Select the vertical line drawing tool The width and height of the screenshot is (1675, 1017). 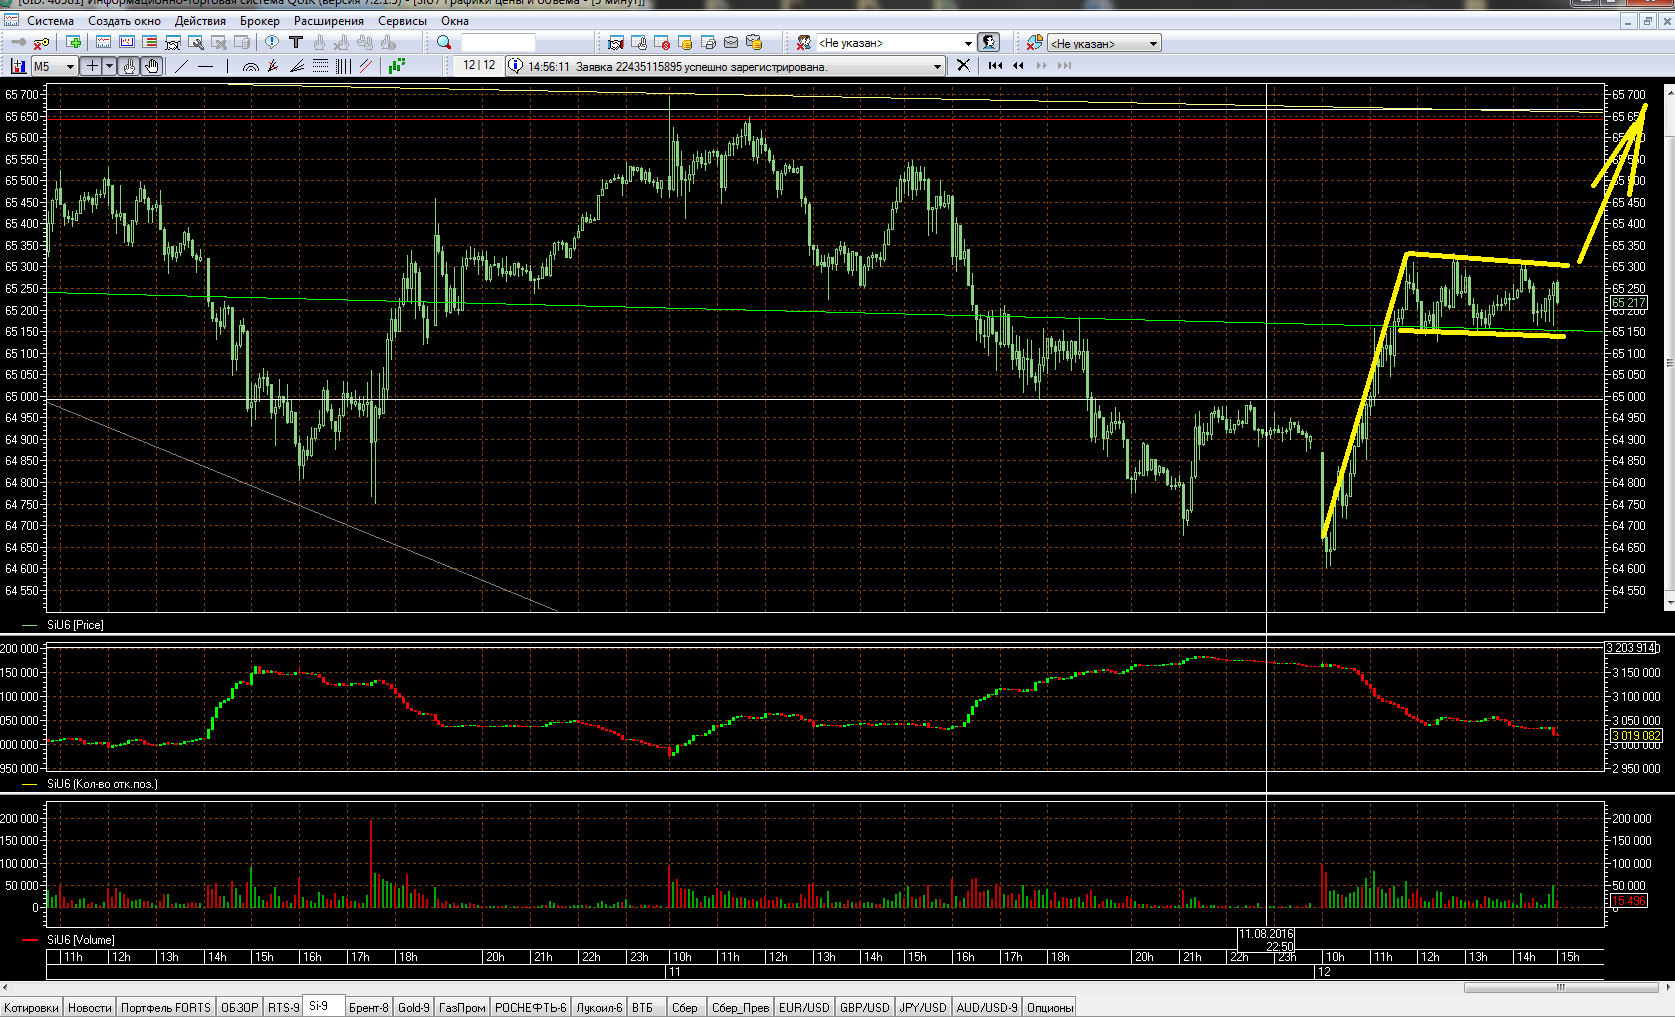(228, 66)
